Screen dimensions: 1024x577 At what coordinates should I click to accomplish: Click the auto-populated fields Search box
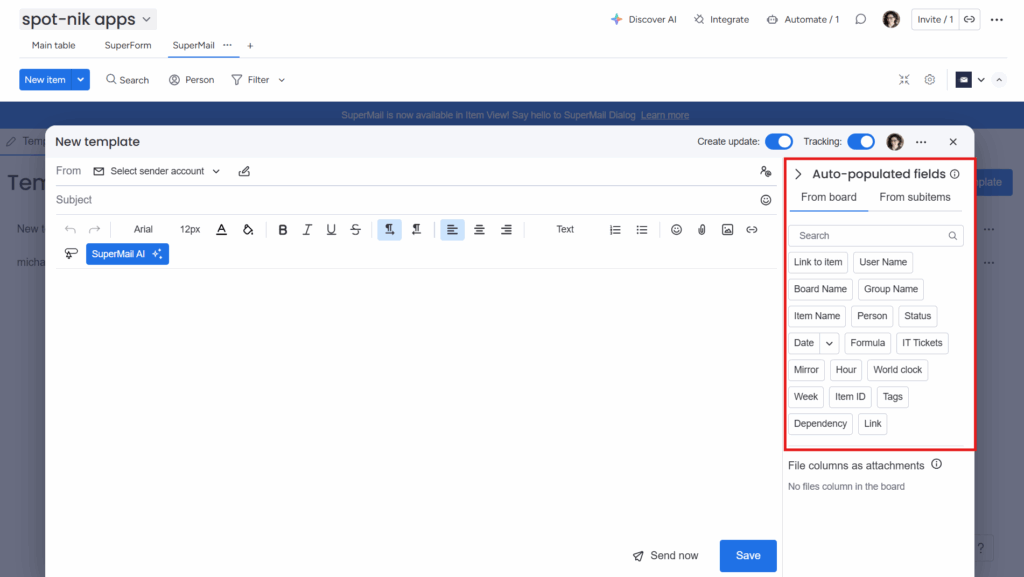875,236
